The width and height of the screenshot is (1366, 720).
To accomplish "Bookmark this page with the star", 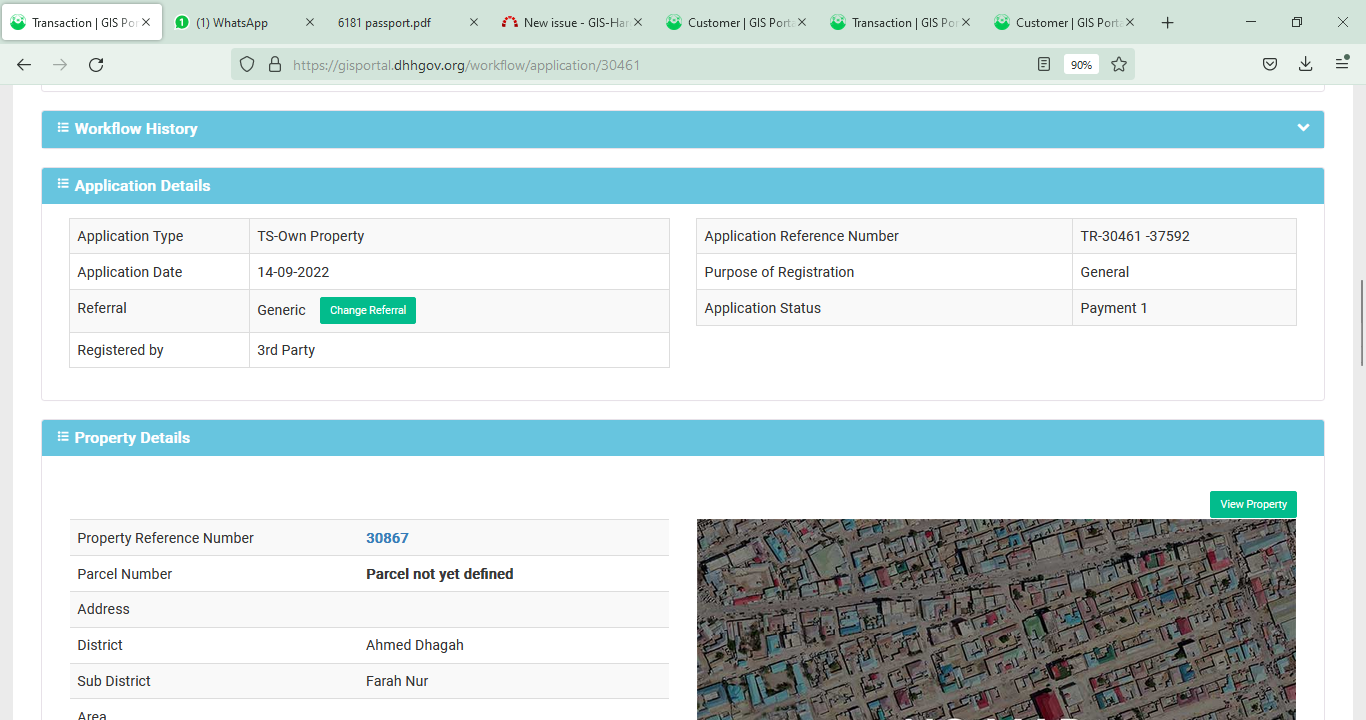I will (1119, 64).
